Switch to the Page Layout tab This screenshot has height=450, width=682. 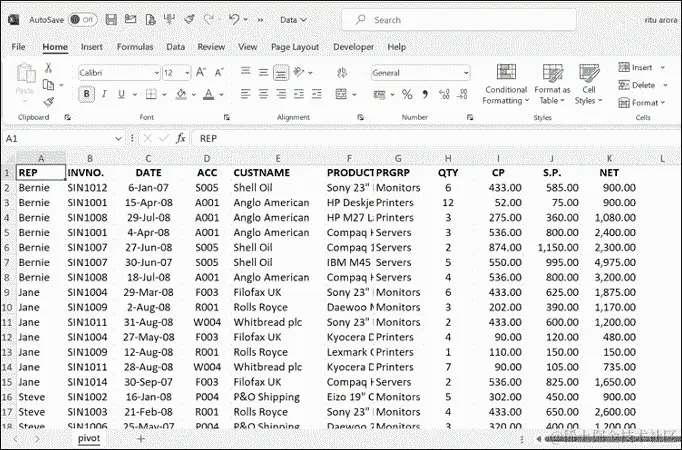click(295, 47)
